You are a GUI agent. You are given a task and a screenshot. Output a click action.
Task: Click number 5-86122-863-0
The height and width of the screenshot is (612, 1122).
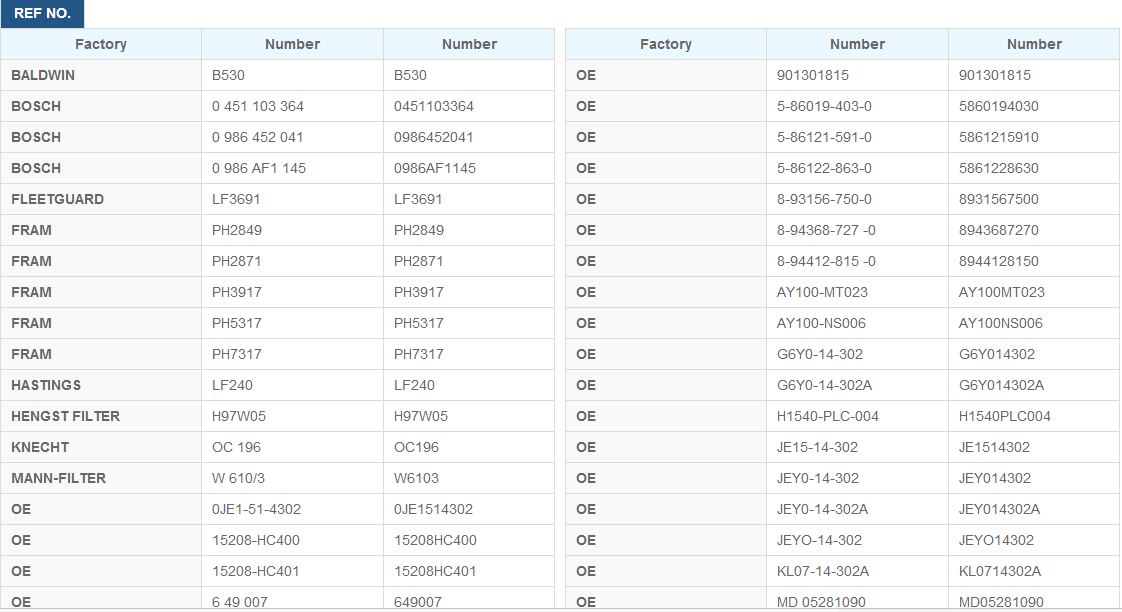pos(824,168)
